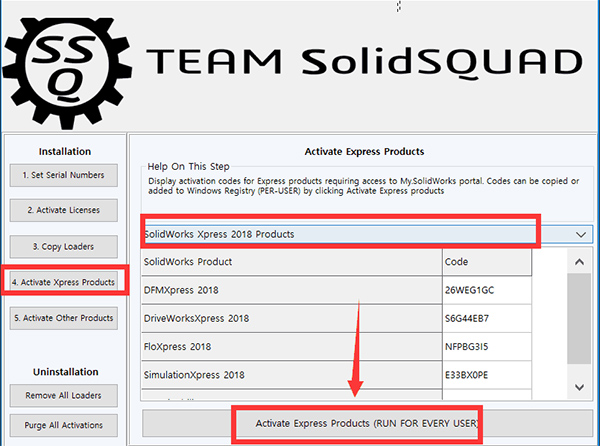Select the FloXpress 2018 row

pyautogui.click(x=290, y=346)
